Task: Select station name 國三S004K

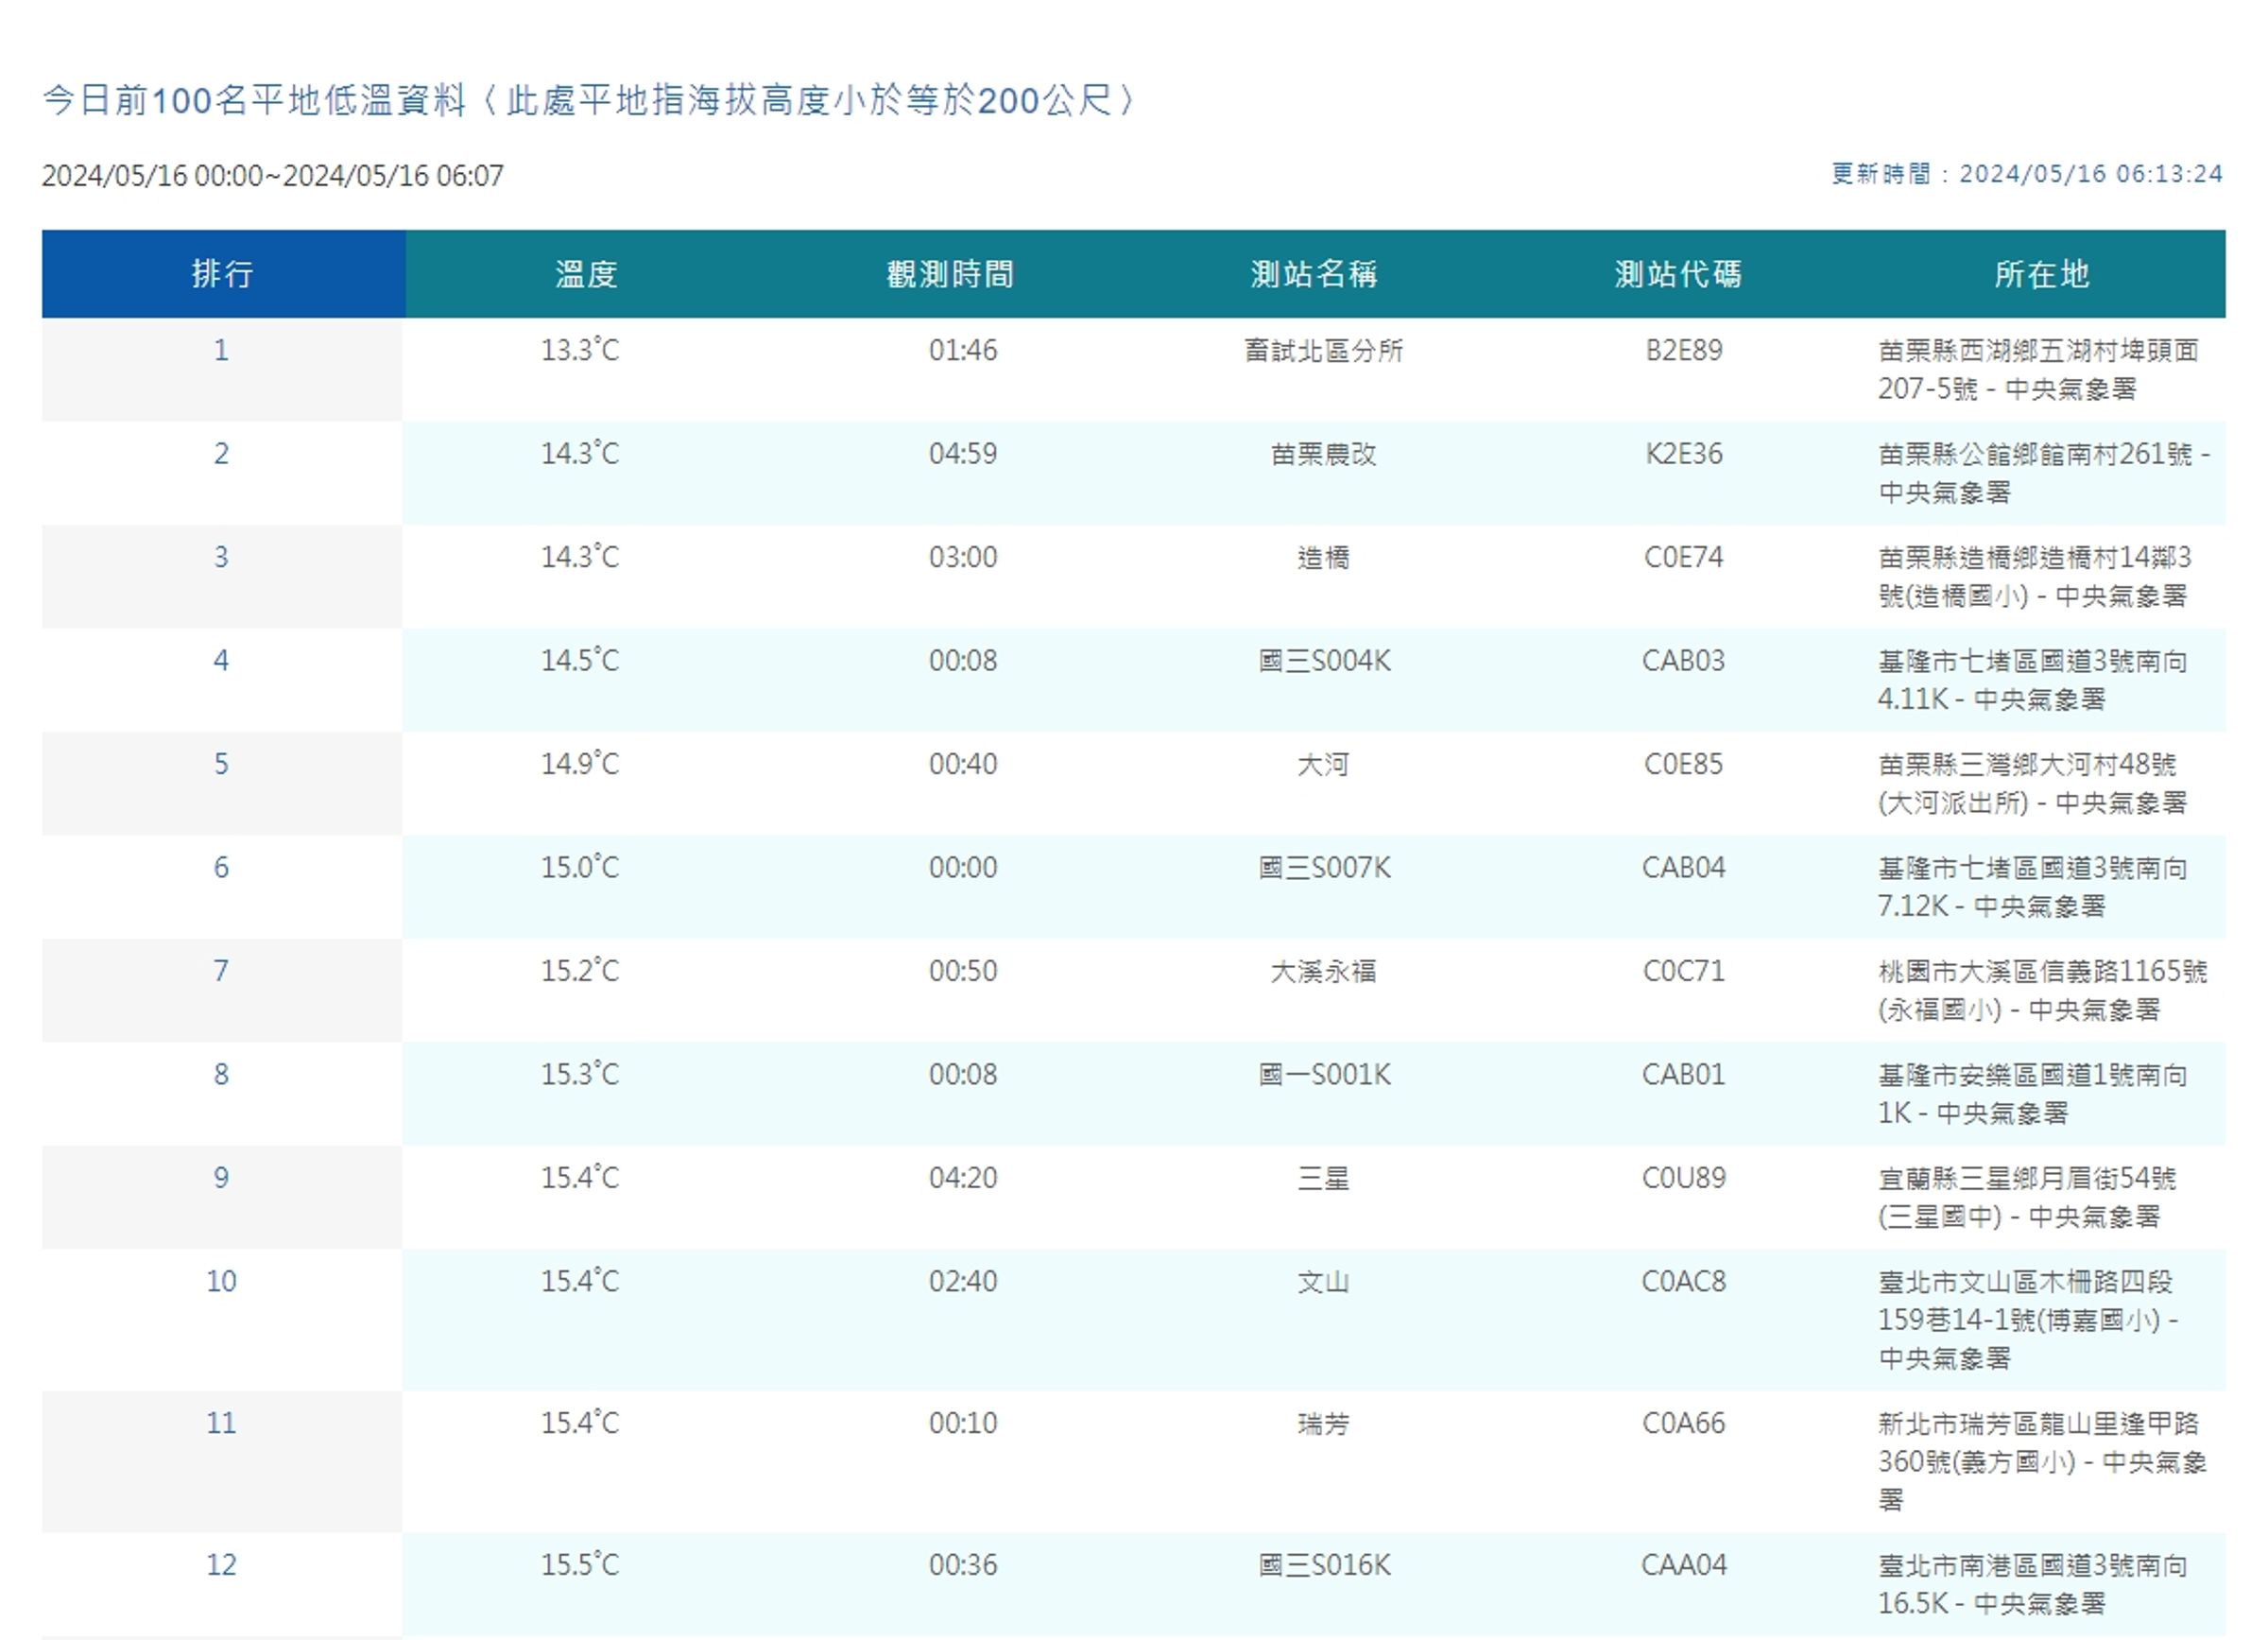Action: pyautogui.click(x=1324, y=661)
